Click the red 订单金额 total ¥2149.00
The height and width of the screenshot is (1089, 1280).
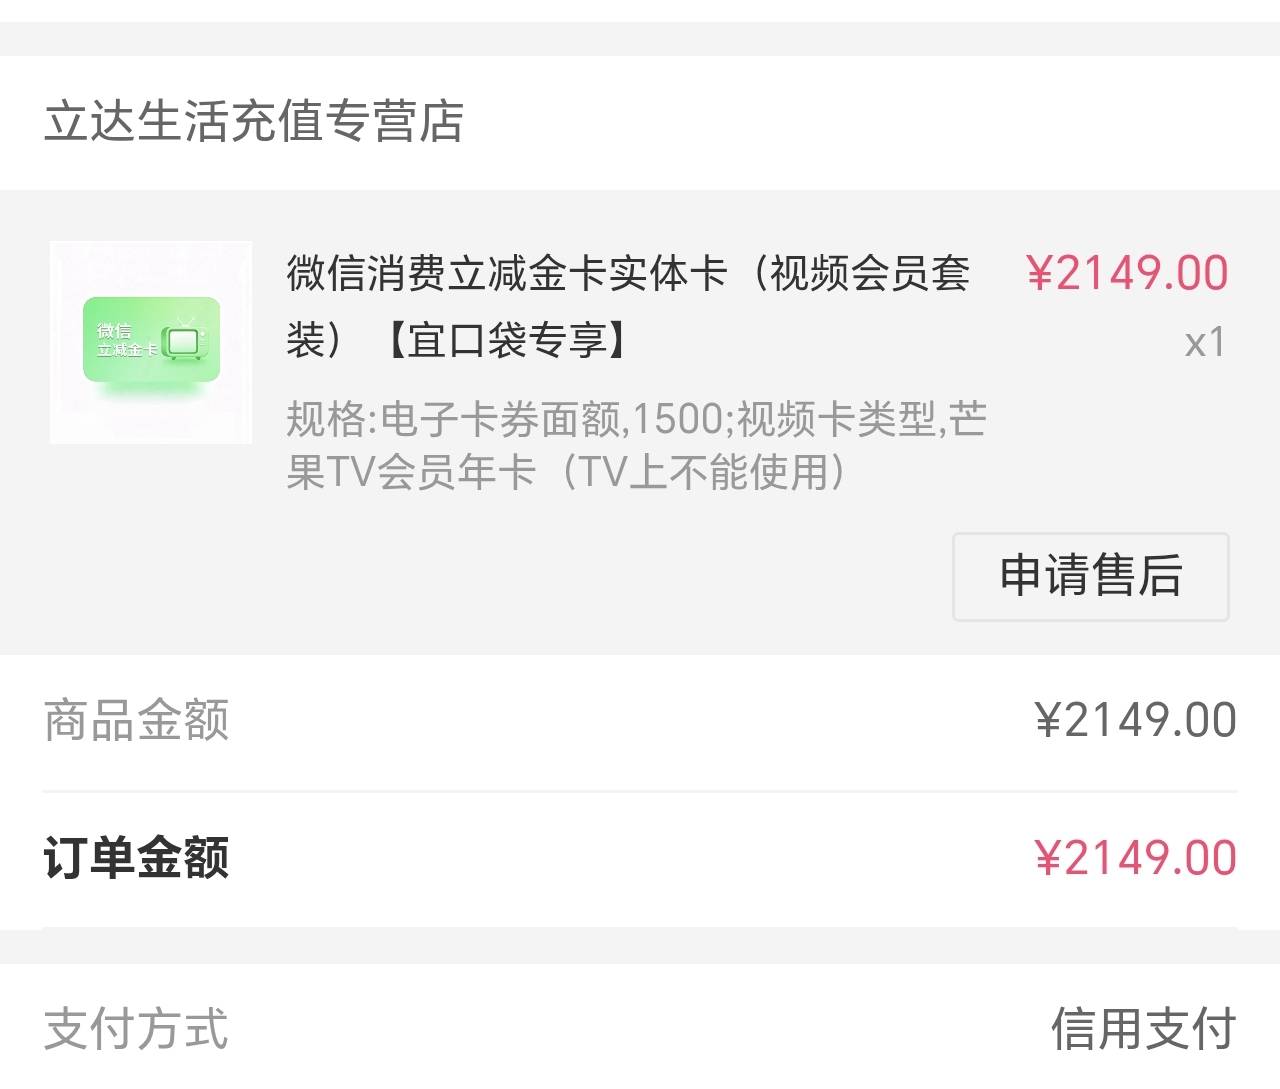pyautogui.click(x=1135, y=858)
